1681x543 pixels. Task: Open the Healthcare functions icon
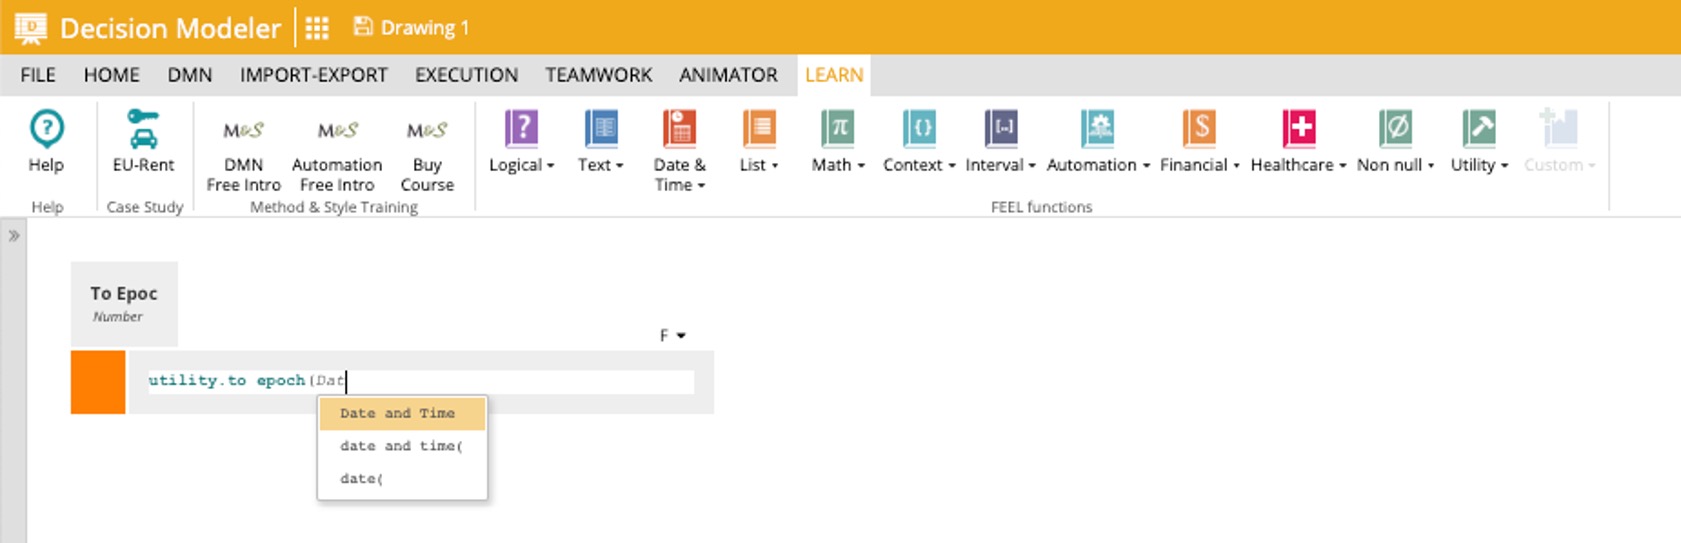1298,129
